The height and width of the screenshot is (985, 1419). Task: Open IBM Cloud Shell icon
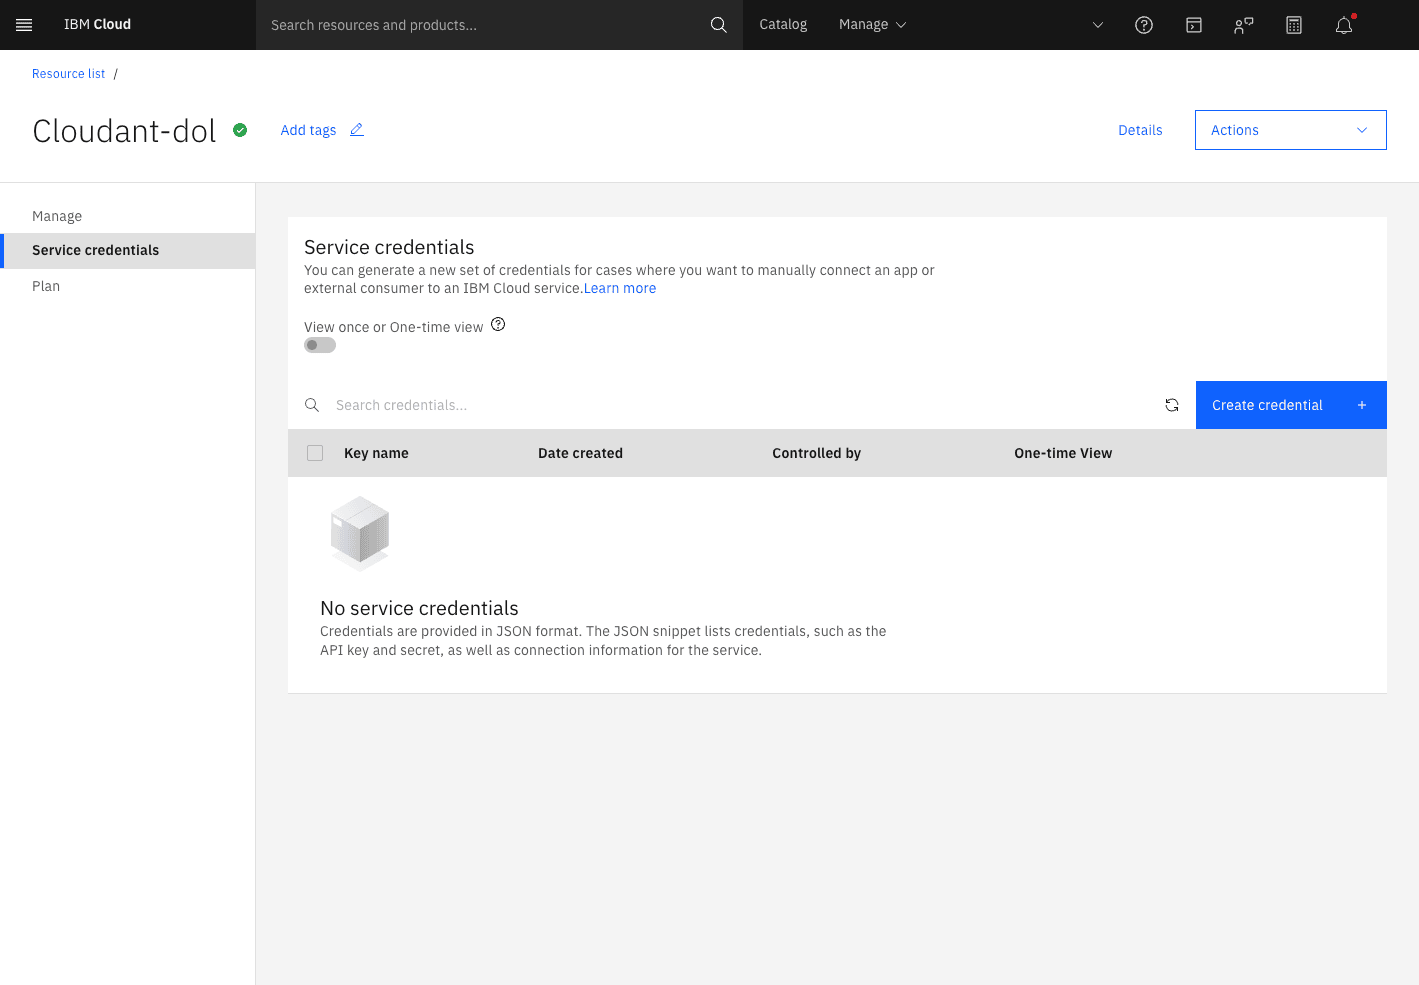1194,25
